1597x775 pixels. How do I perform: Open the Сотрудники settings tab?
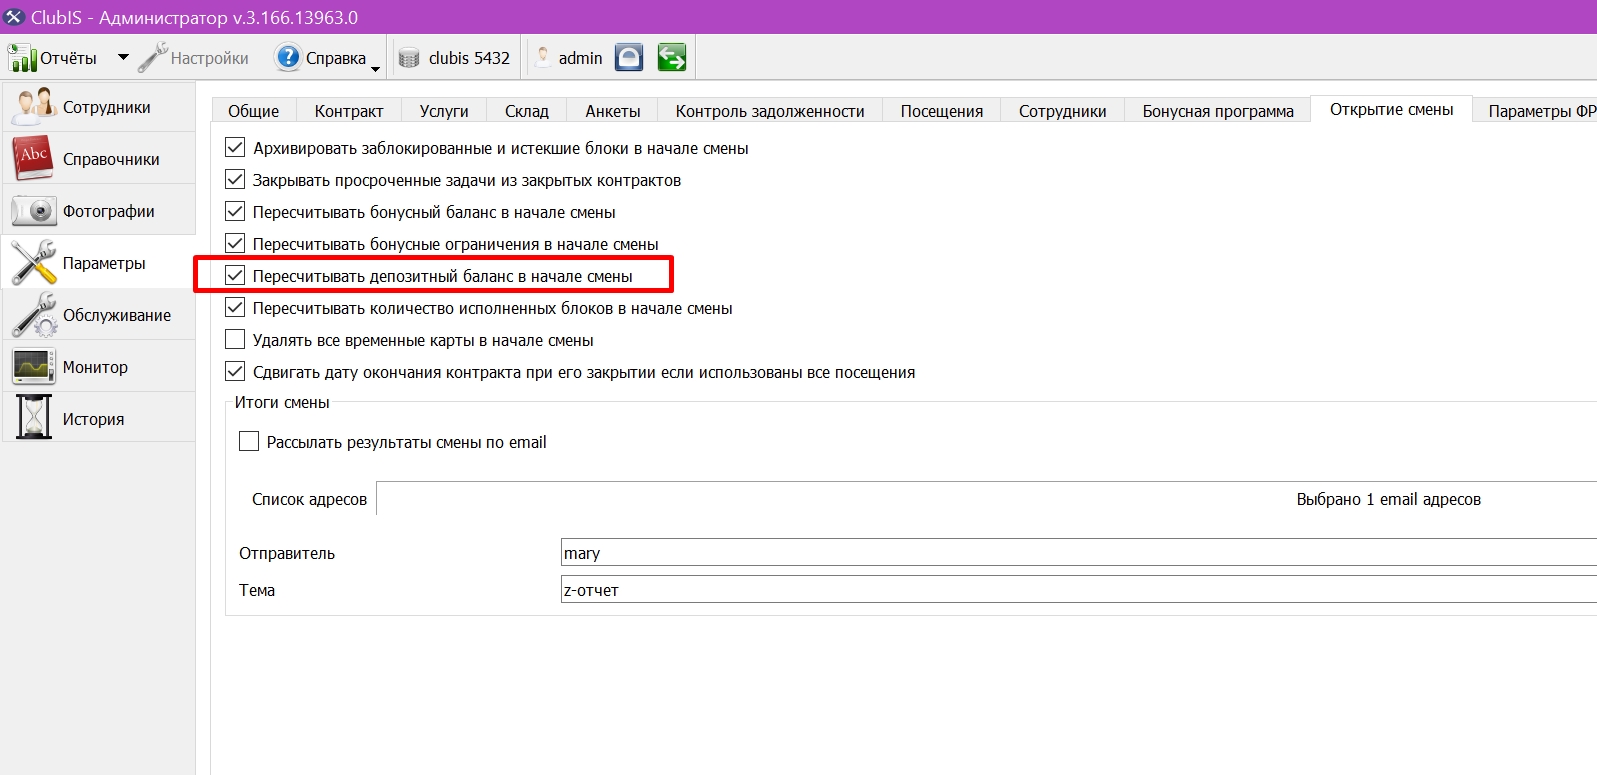1063,111
